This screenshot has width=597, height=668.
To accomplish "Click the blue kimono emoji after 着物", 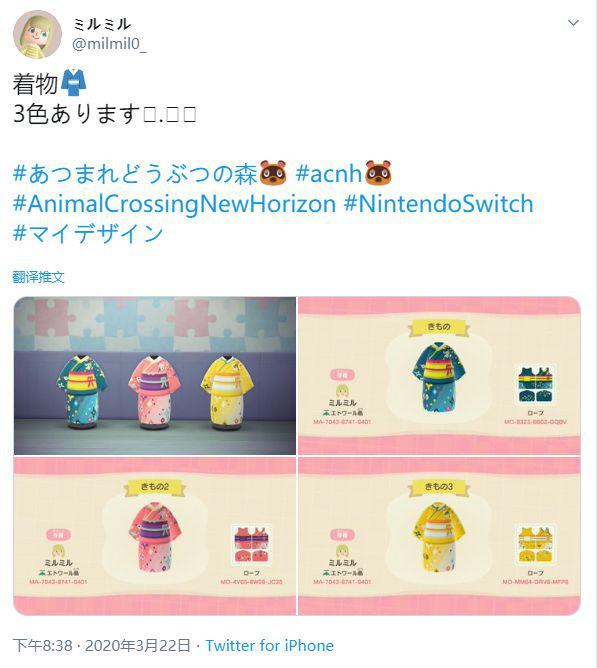I will [x=74, y=82].
